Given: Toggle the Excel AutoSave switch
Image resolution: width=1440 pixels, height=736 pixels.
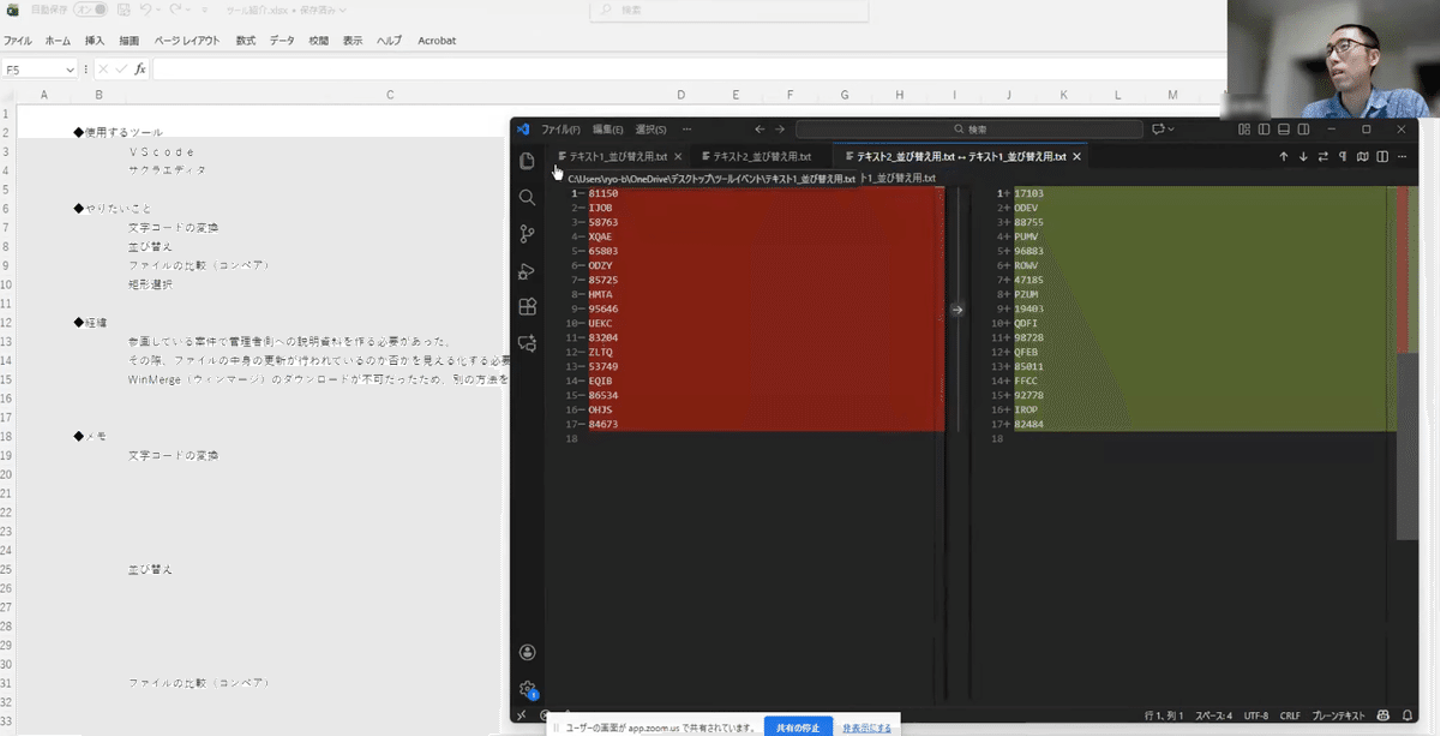Looking at the screenshot, I should 92,10.
